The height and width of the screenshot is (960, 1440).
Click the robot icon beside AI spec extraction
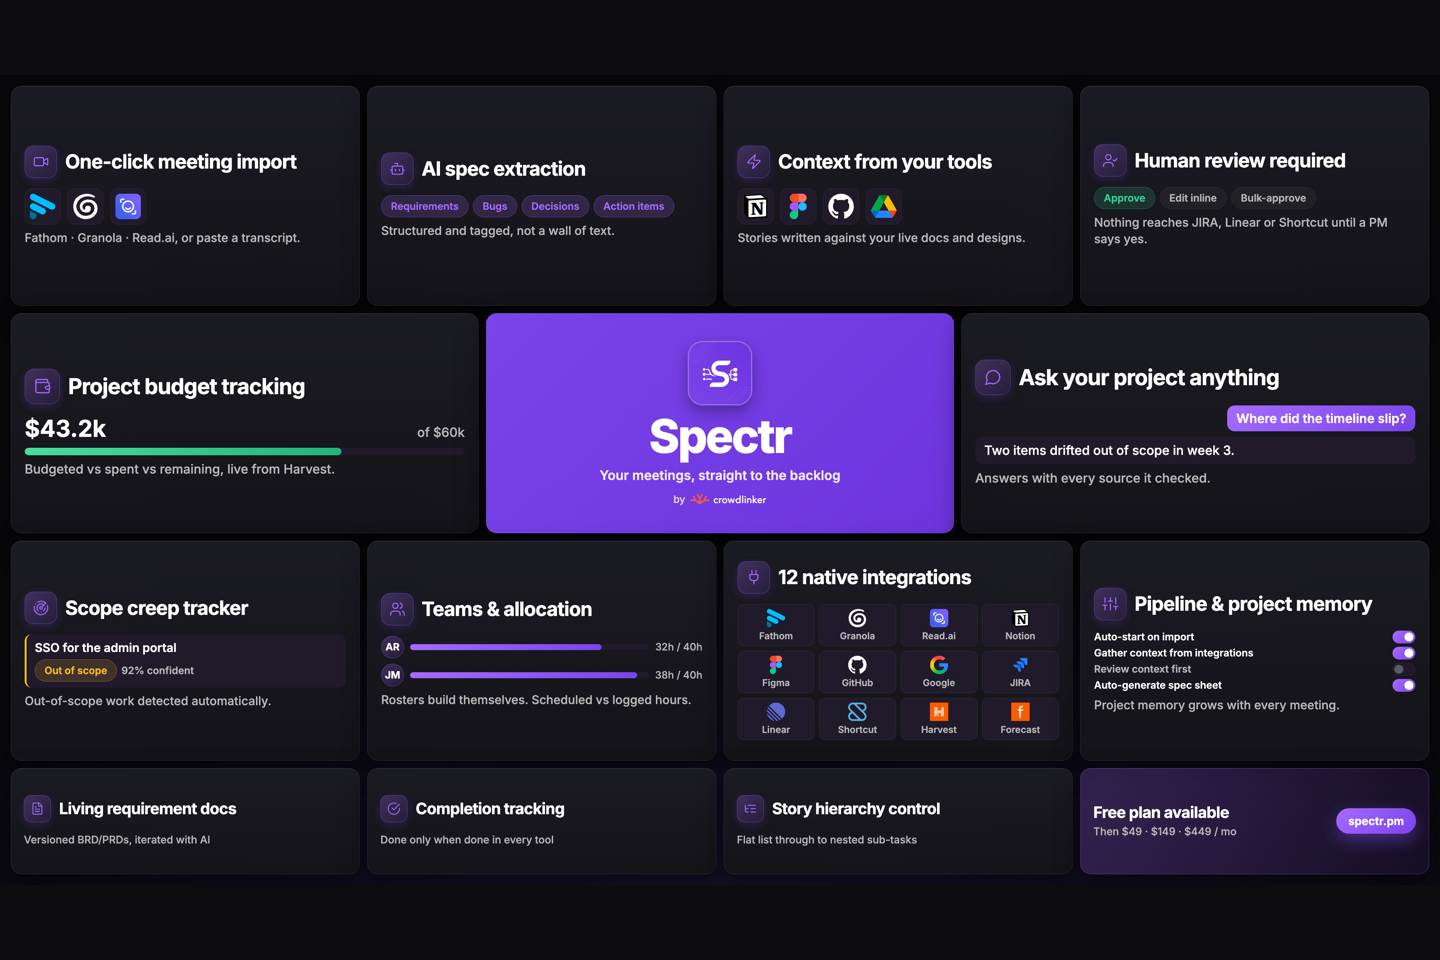pyautogui.click(x=397, y=168)
